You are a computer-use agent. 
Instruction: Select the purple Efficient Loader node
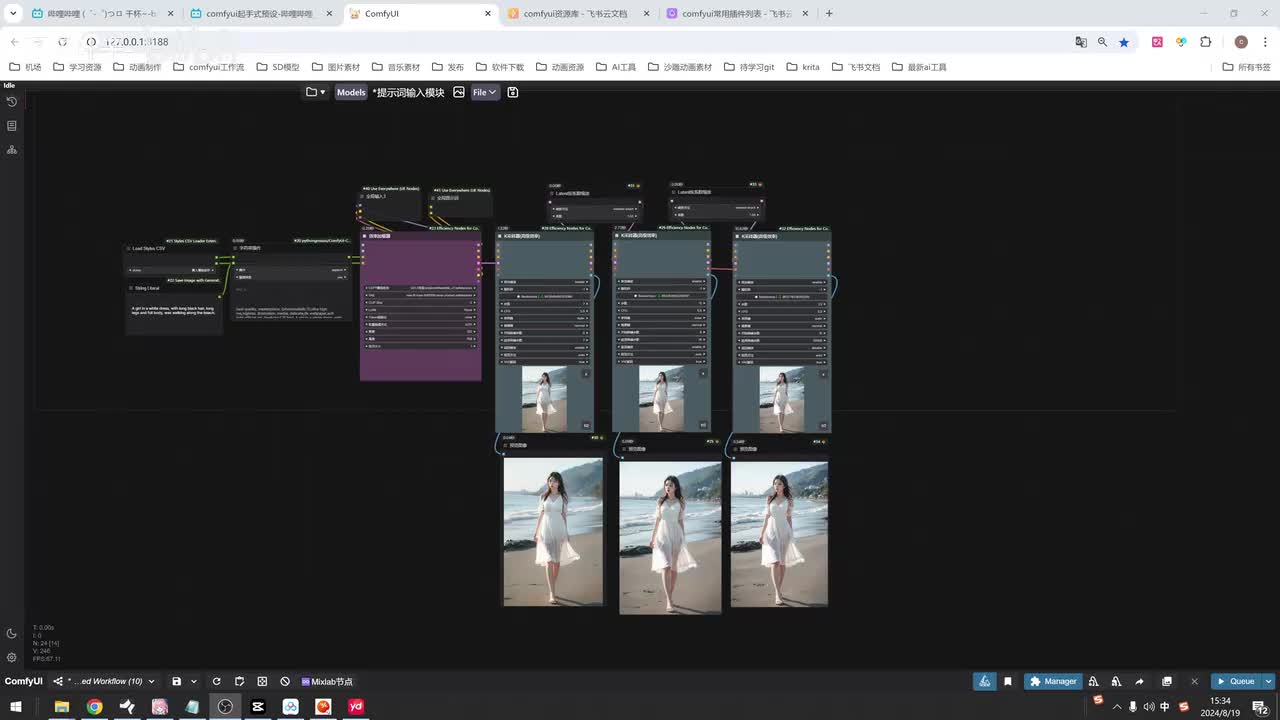[420, 304]
